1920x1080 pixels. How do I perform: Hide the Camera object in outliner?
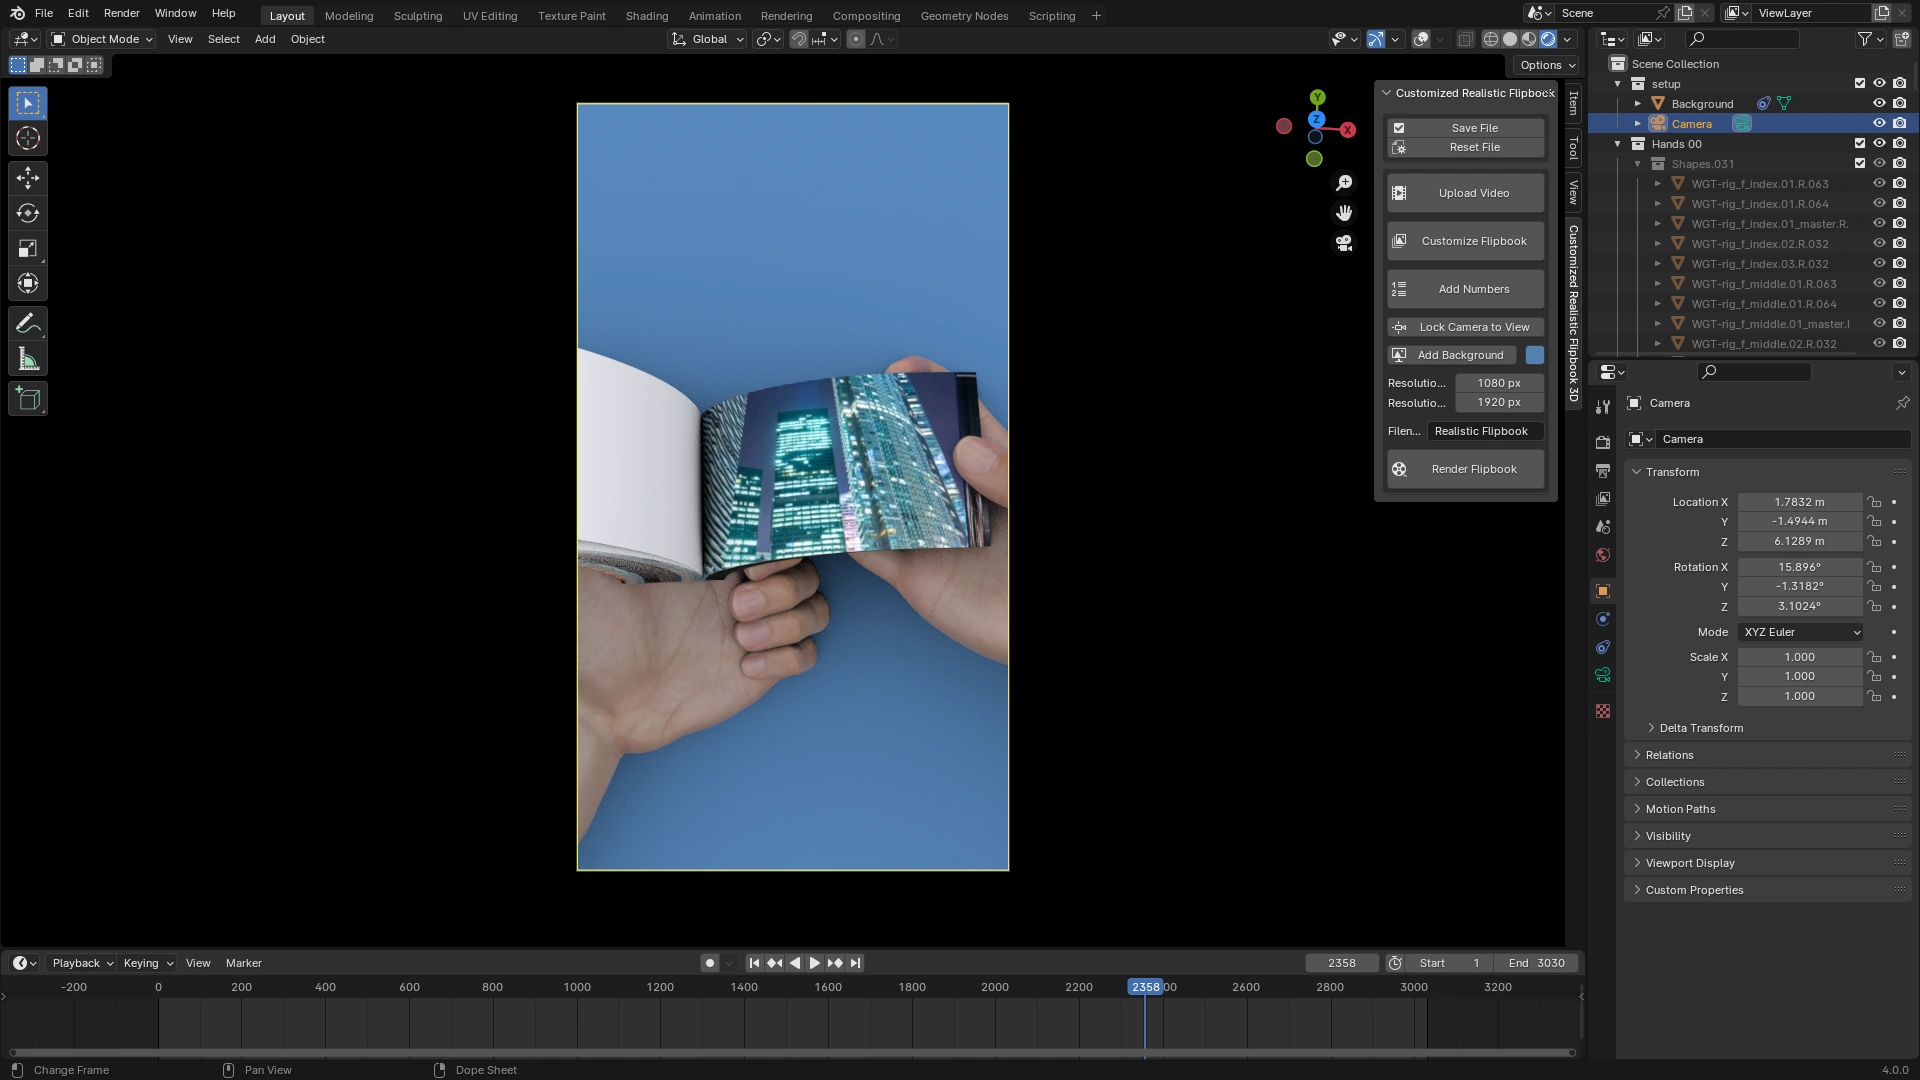pyautogui.click(x=1879, y=124)
